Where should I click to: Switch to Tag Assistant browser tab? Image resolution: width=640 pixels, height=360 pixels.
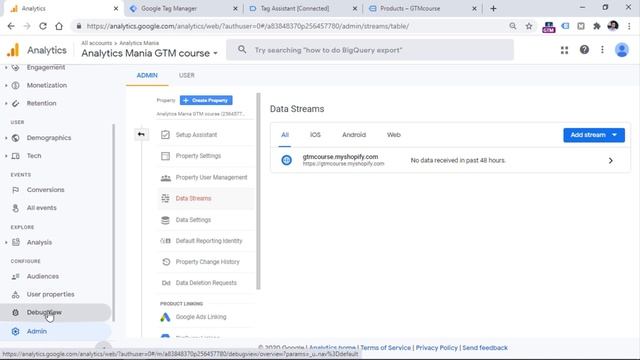click(302, 9)
